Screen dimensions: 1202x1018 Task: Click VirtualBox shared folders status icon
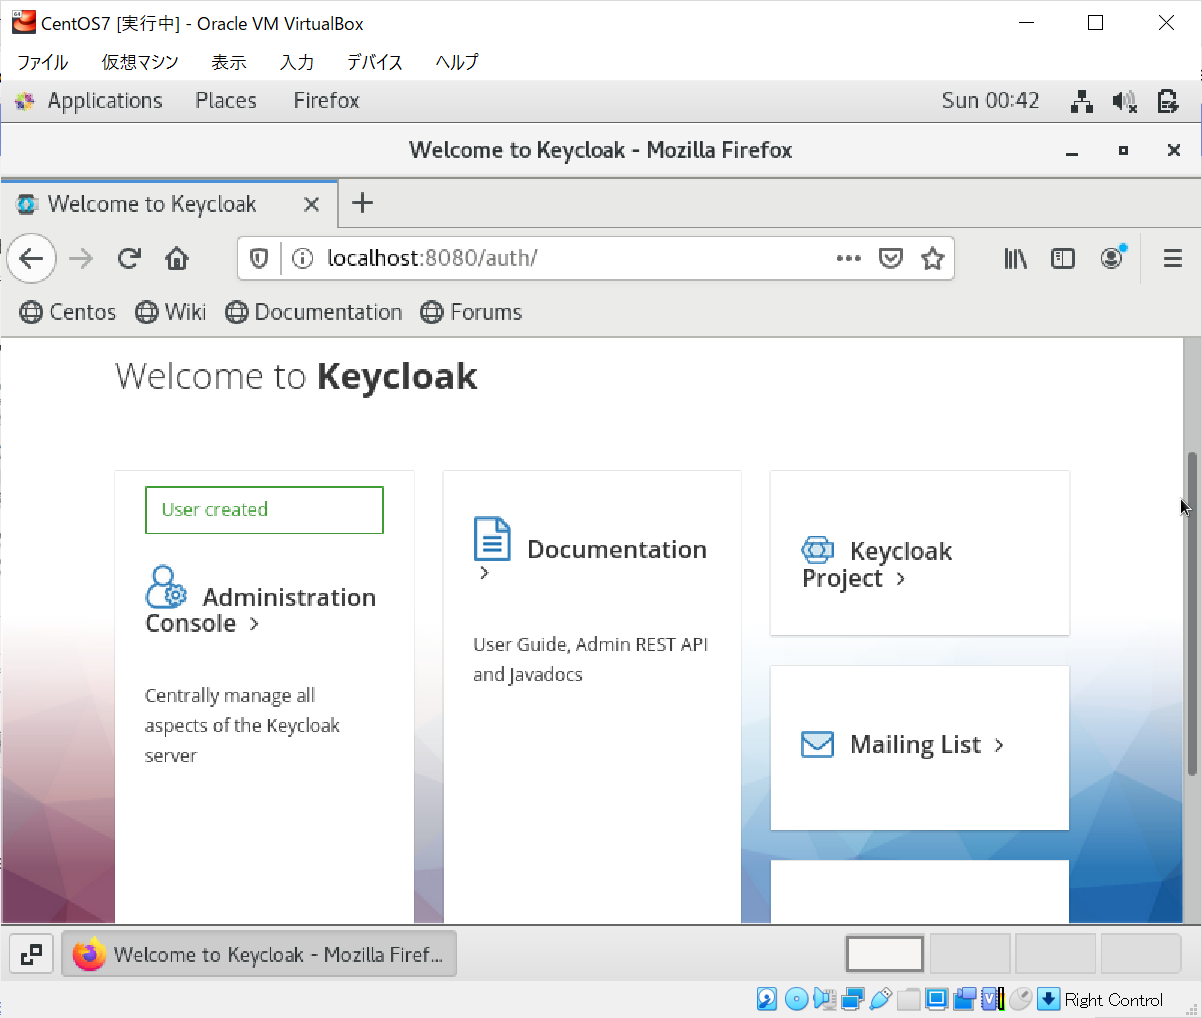[909, 999]
